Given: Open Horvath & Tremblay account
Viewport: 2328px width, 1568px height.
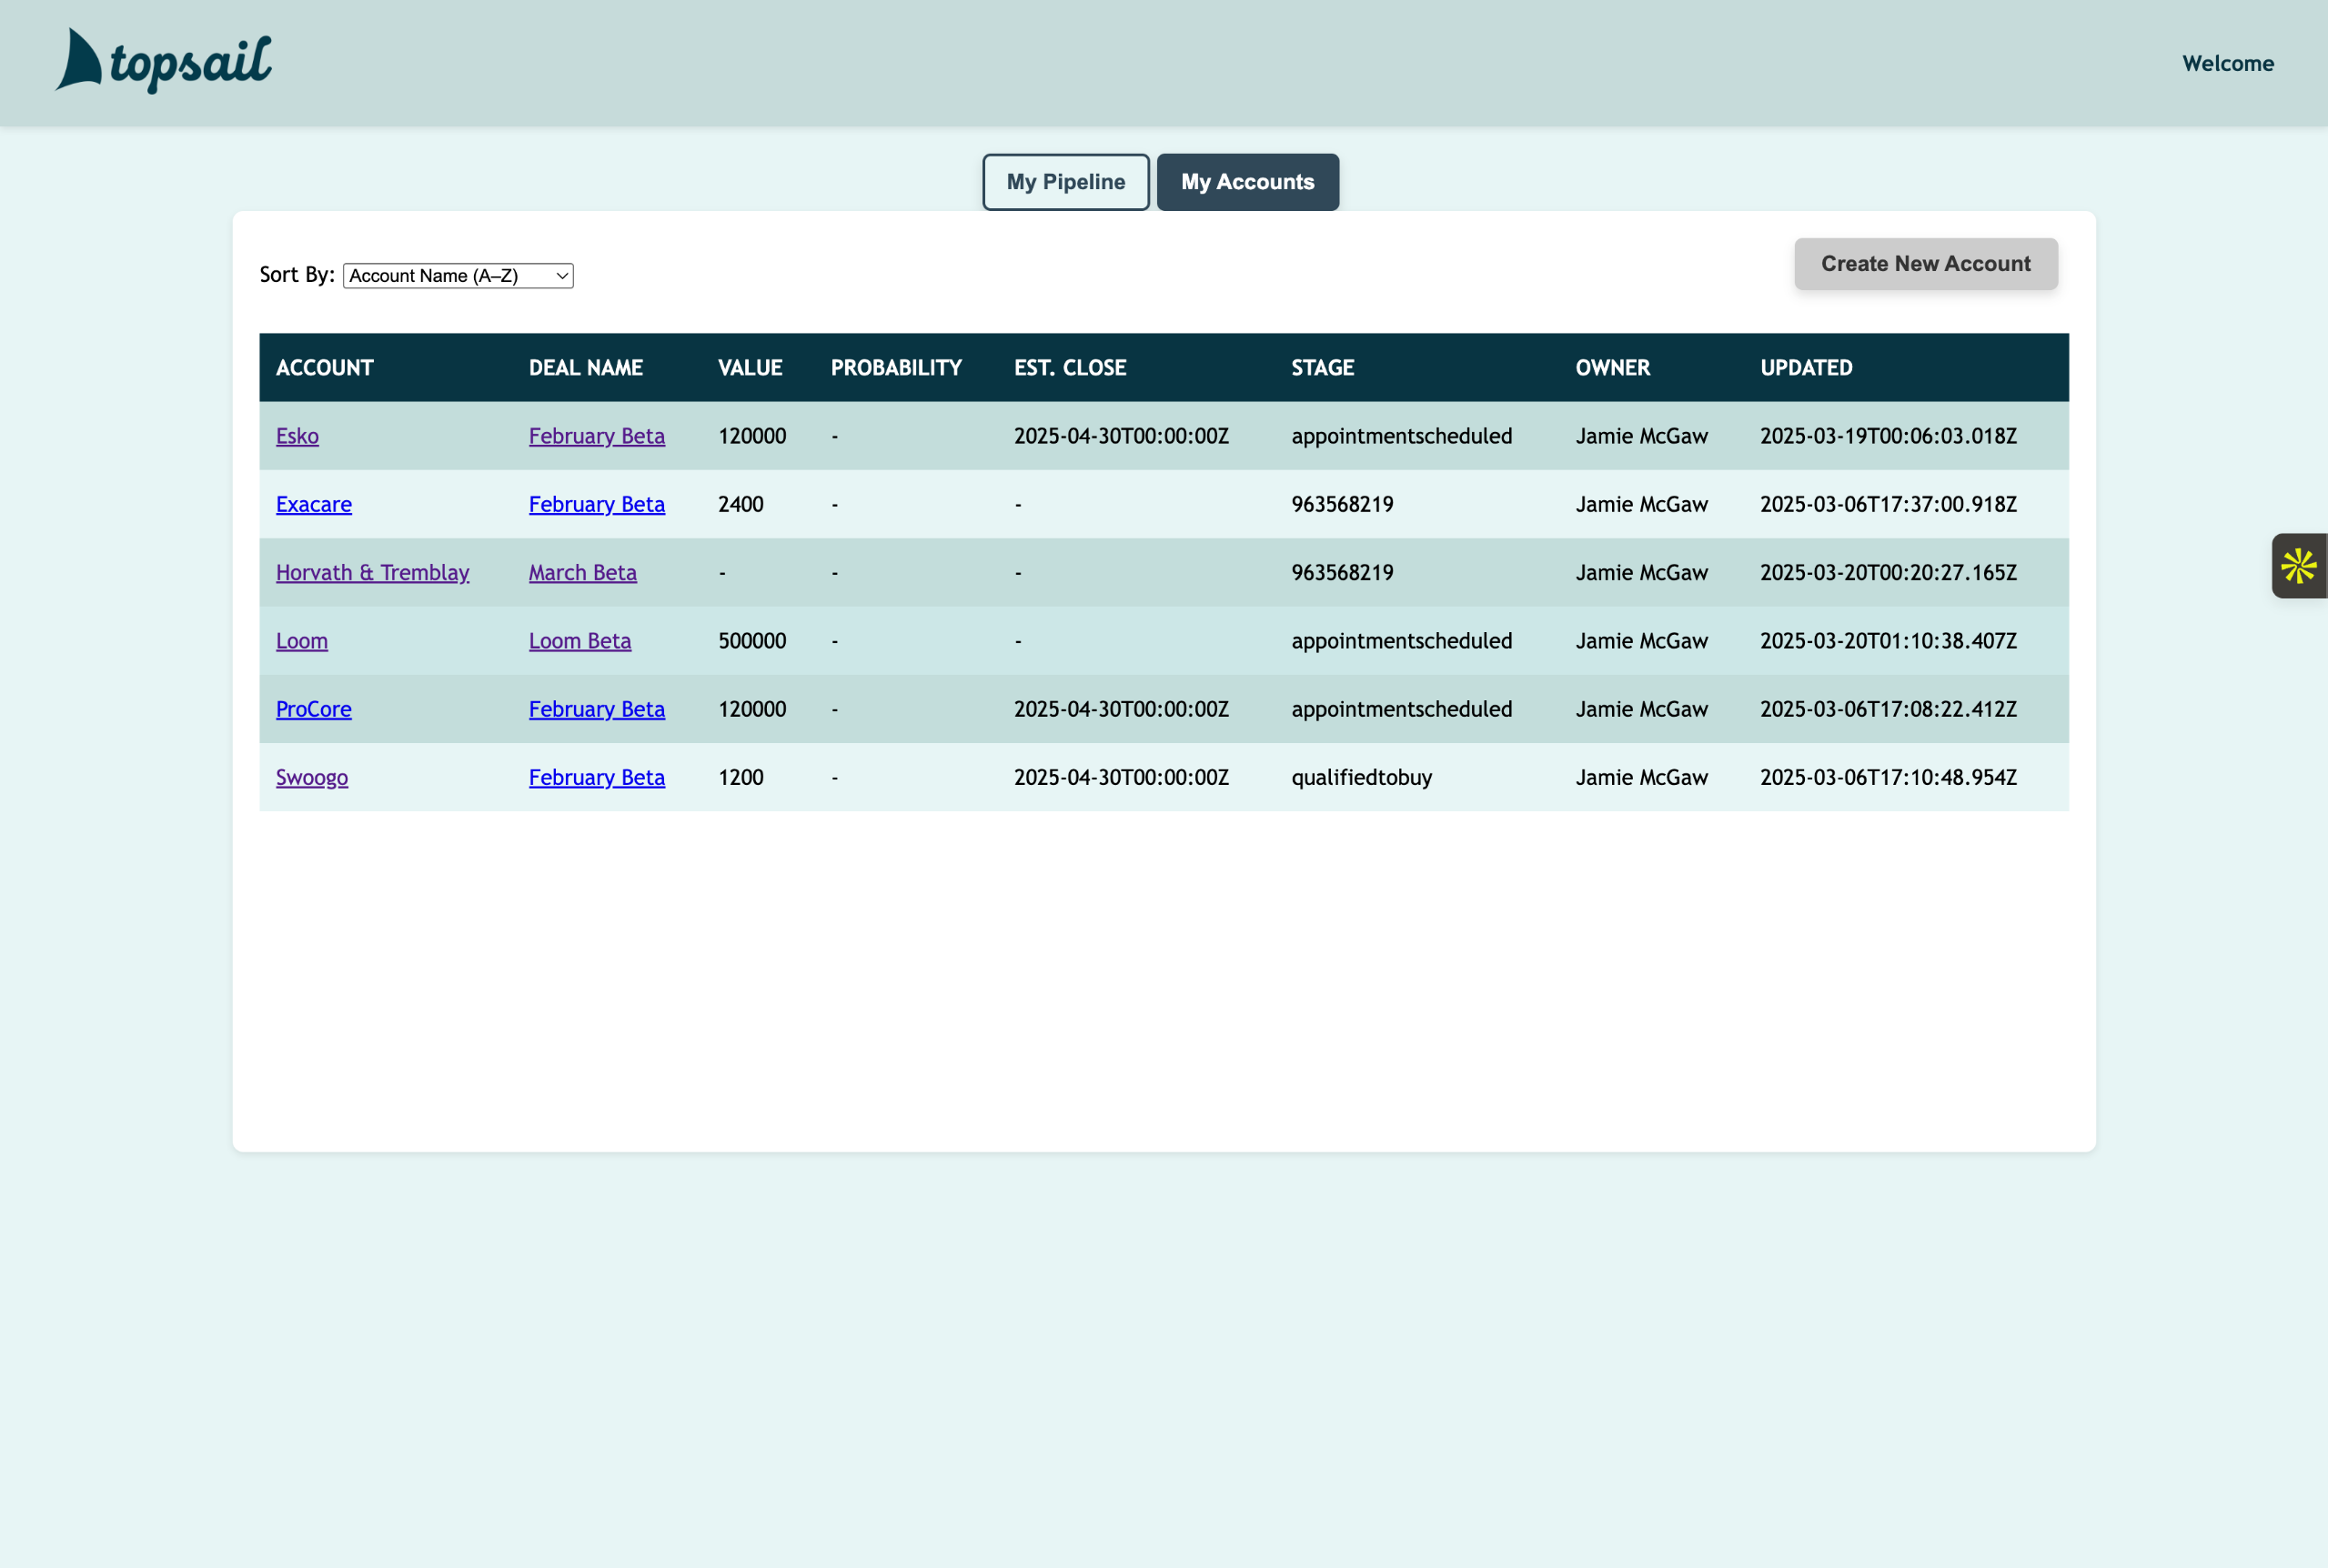Looking at the screenshot, I should click(x=372, y=573).
